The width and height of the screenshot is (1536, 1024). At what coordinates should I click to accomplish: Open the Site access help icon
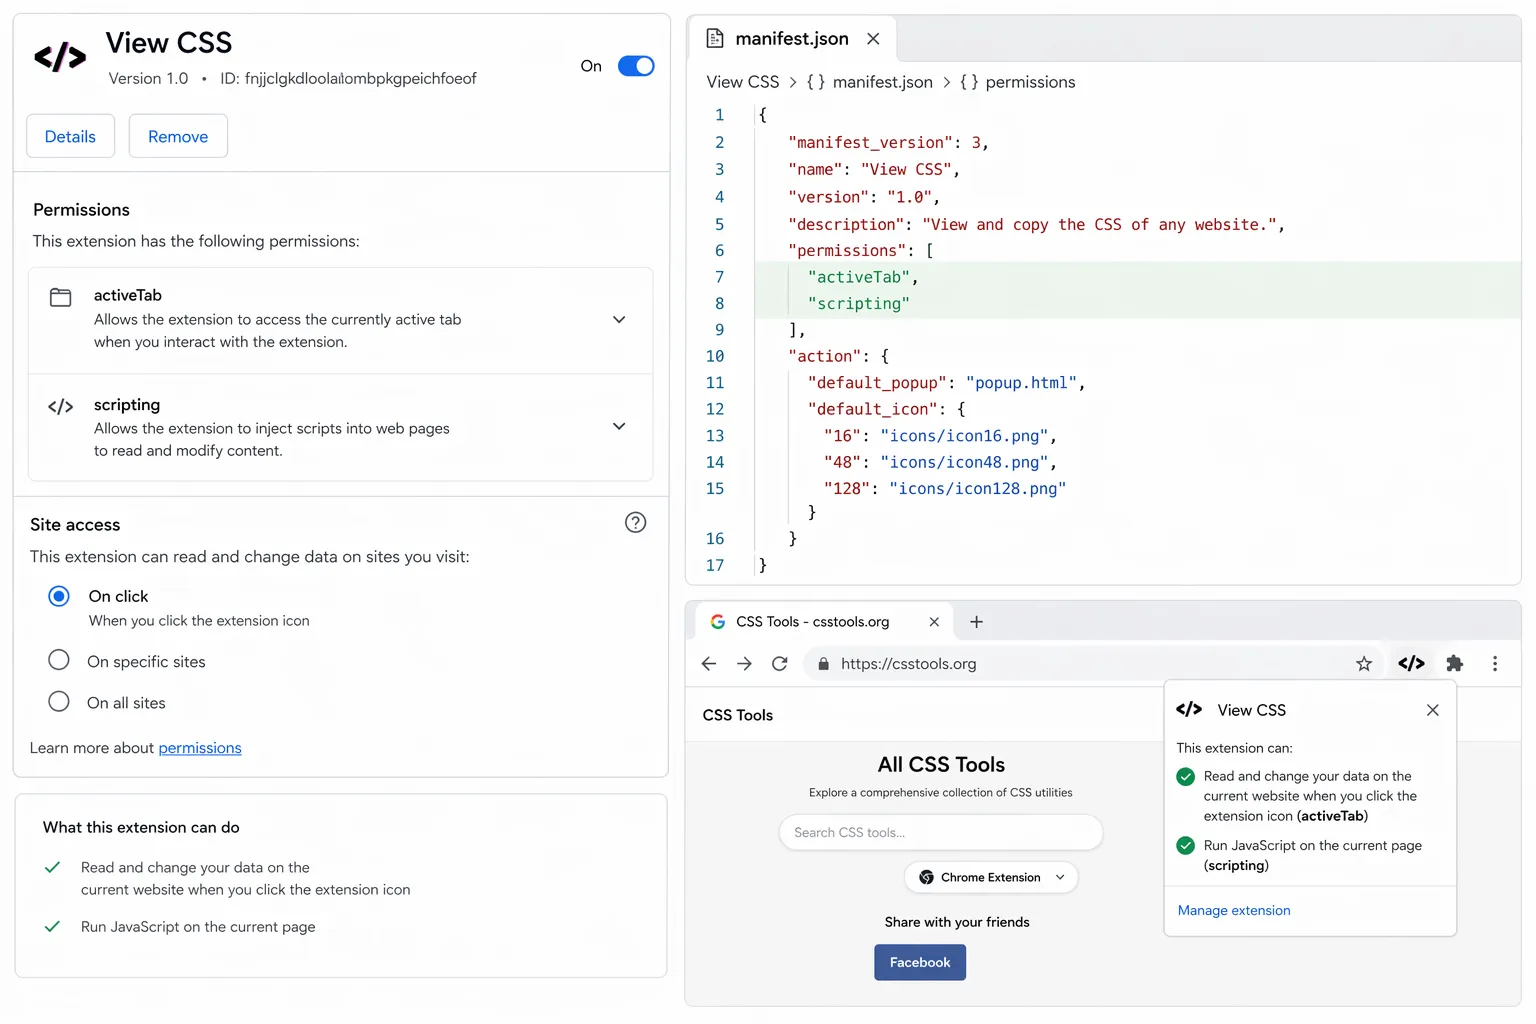(x=635, y=522)
